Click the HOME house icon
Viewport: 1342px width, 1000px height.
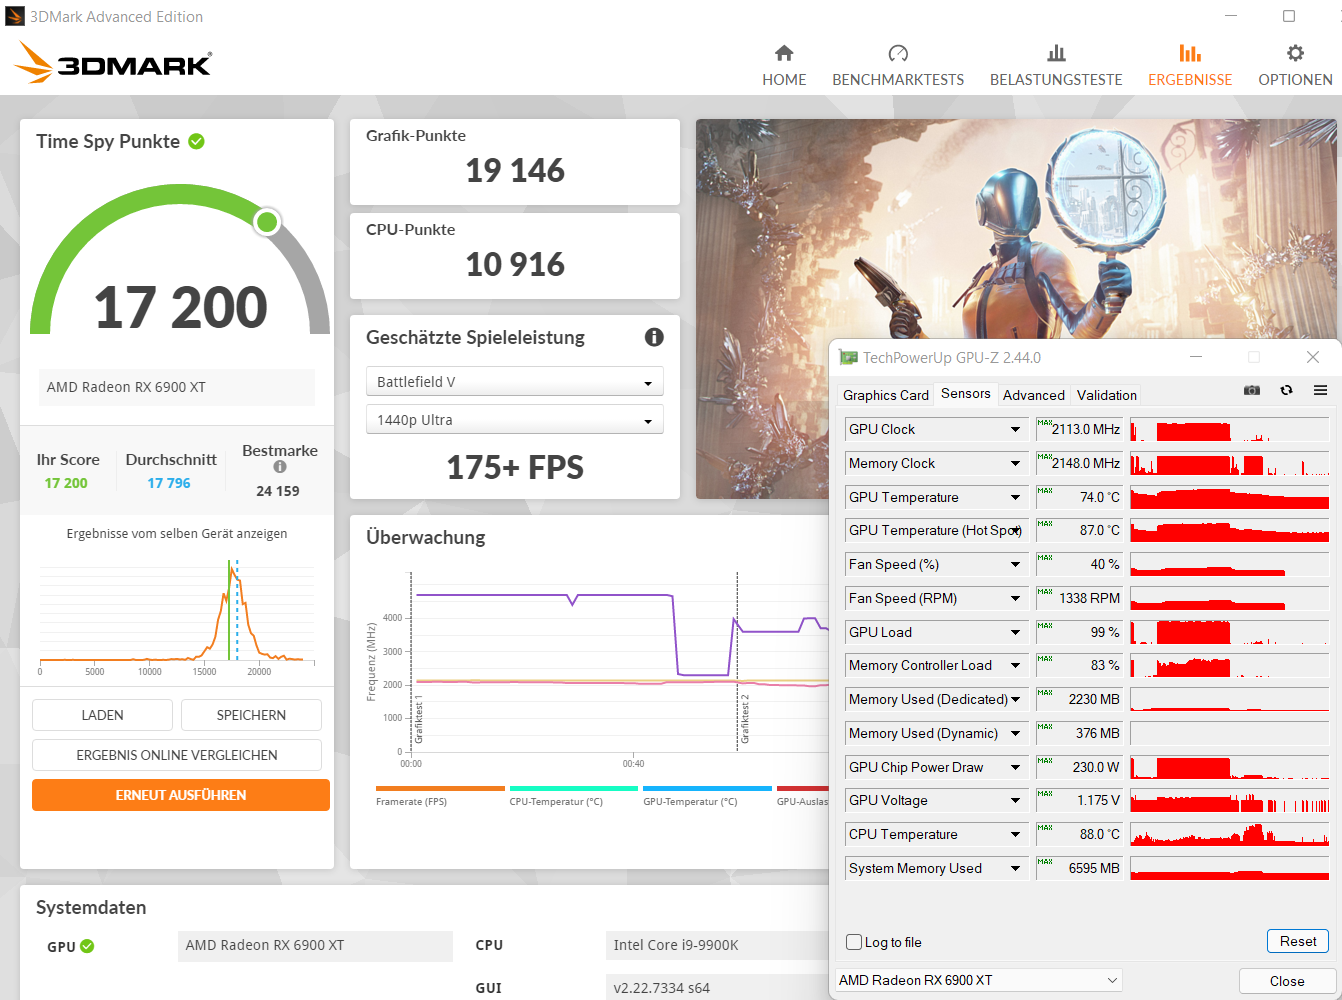click(784, 53)
